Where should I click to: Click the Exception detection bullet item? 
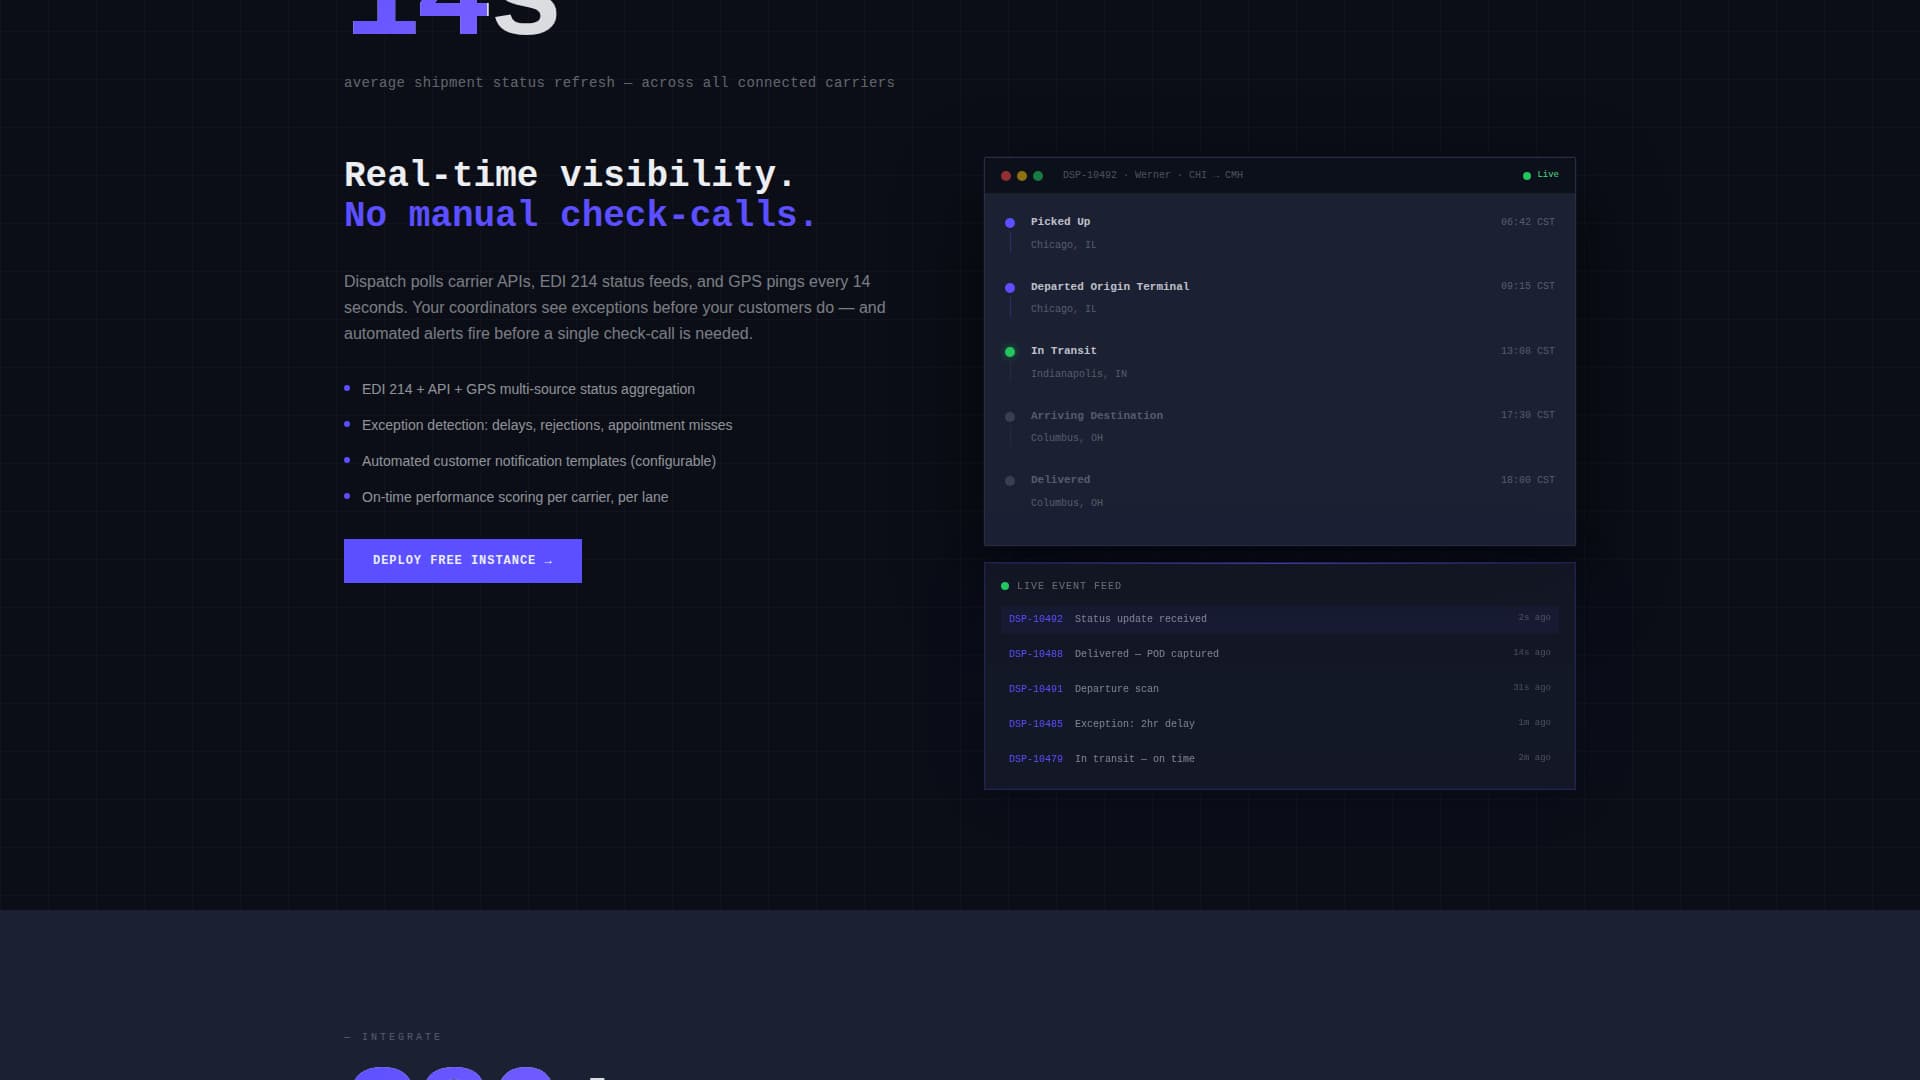[x=547, y=425]
